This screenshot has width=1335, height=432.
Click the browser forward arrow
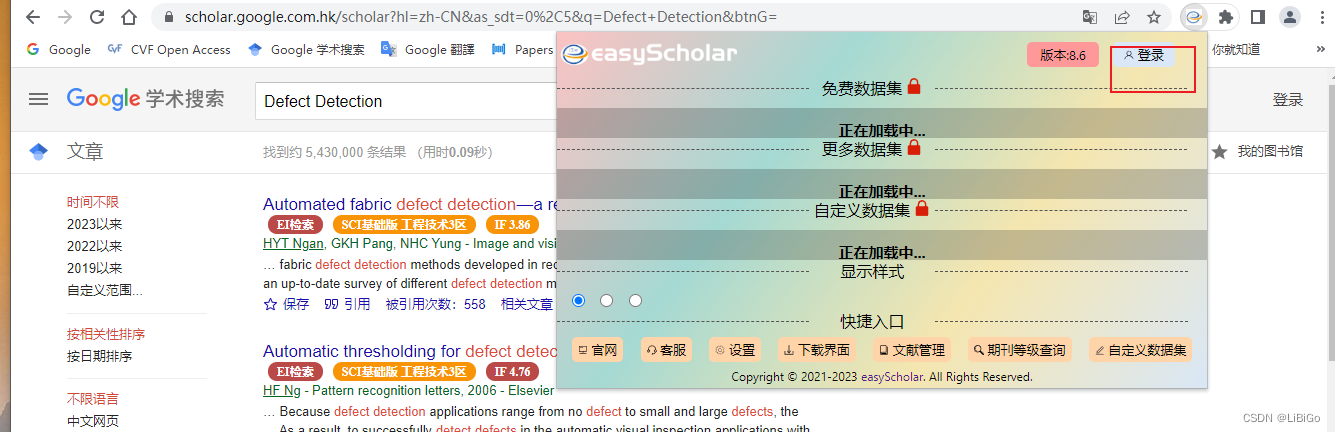coord(64,17)
